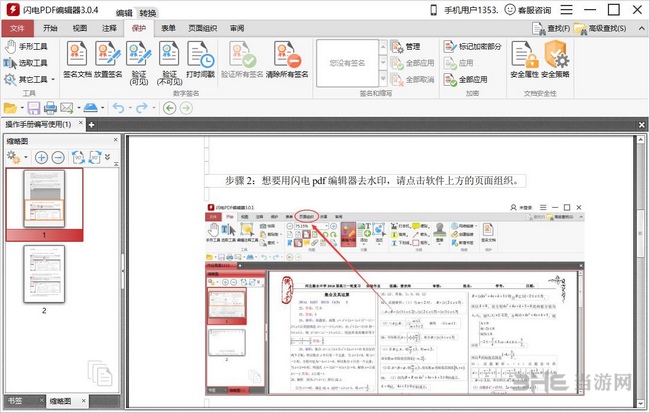Open 安全属性 security properties
The height and width of the screenshot is (413, 650).
[x=524, y=59]
